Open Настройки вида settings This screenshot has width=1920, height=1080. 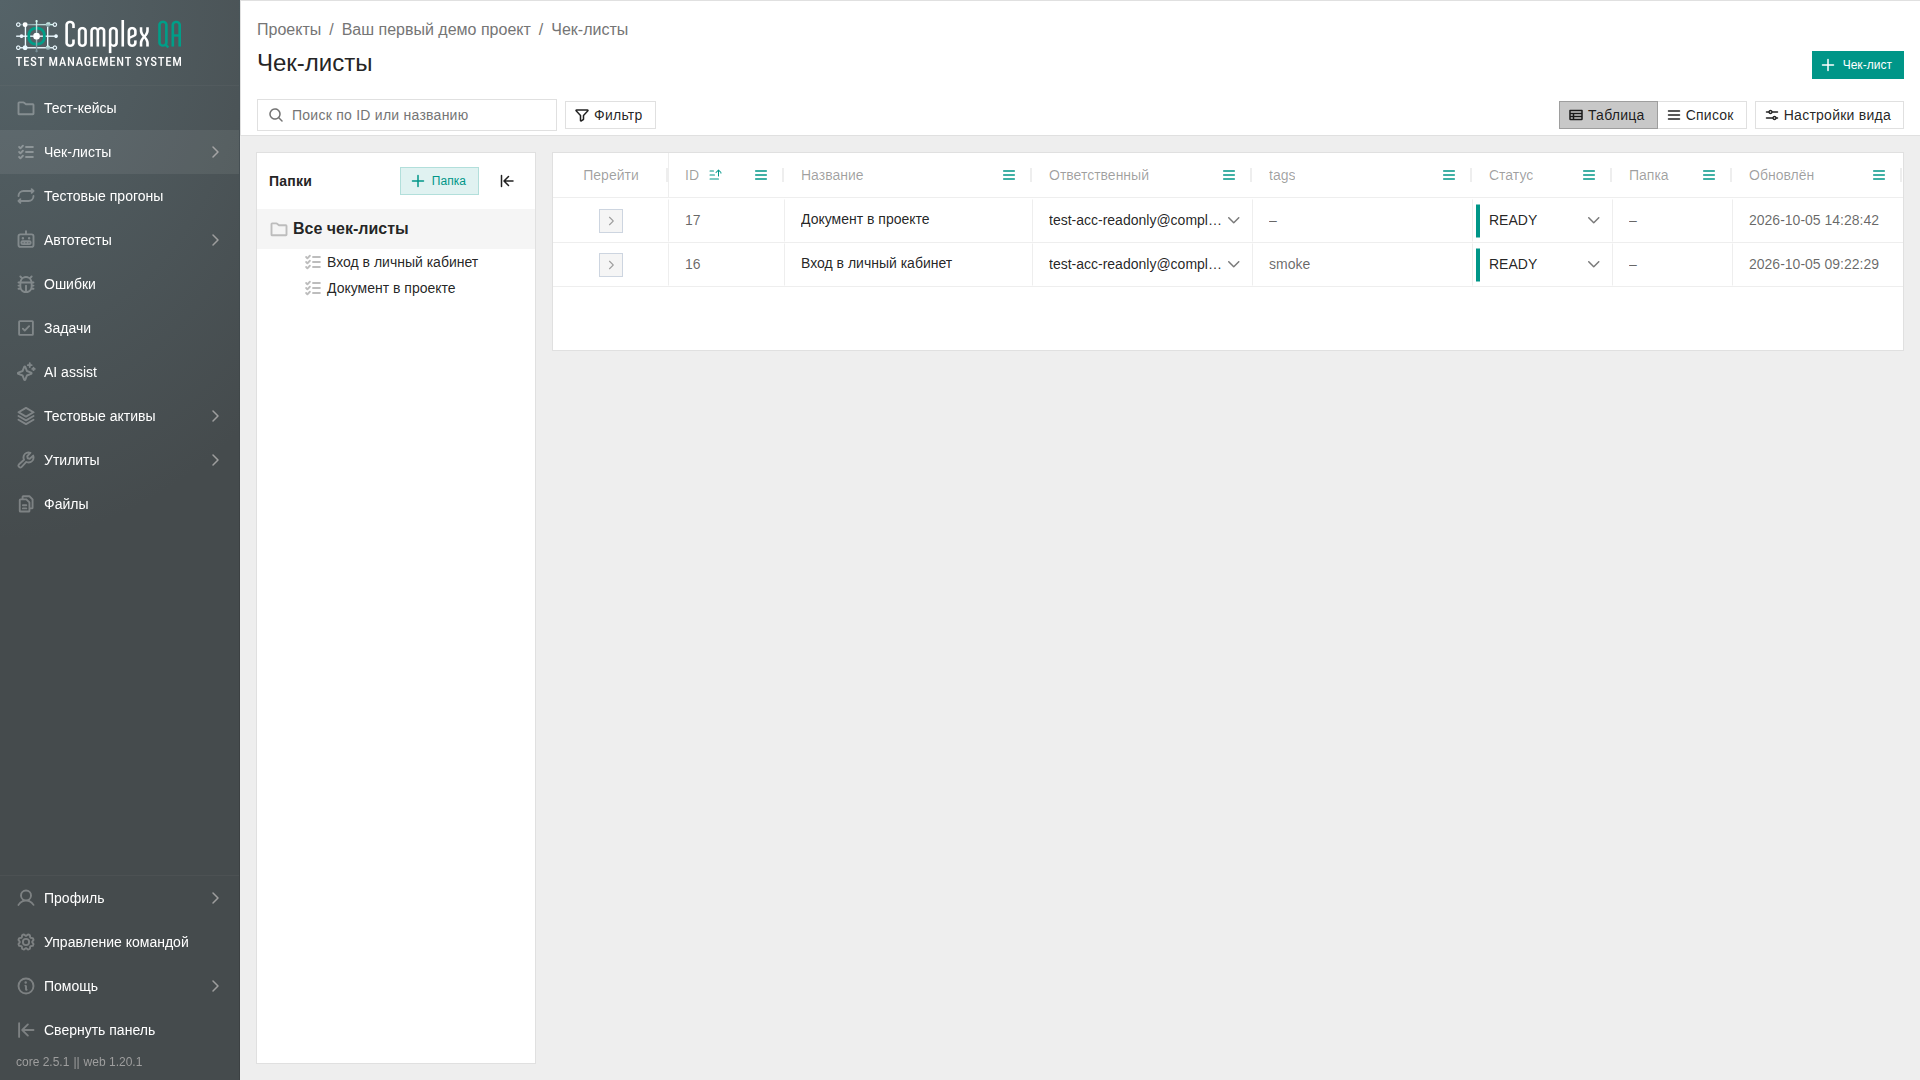[1829, 115]
